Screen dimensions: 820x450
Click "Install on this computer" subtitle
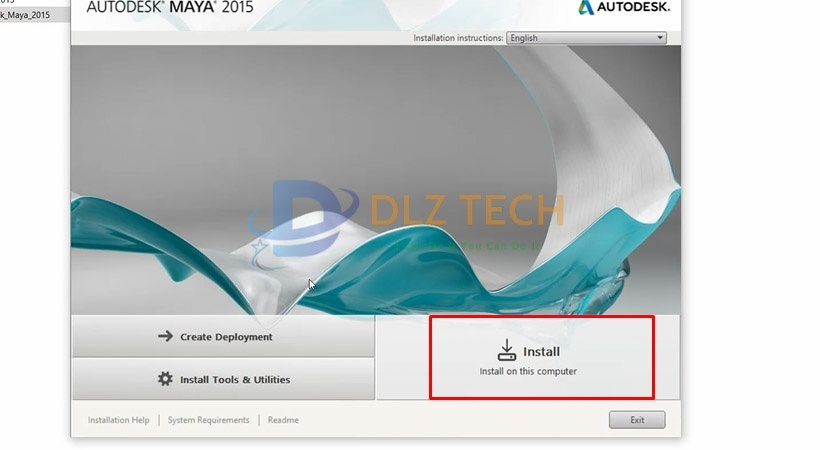click(528, 371)
